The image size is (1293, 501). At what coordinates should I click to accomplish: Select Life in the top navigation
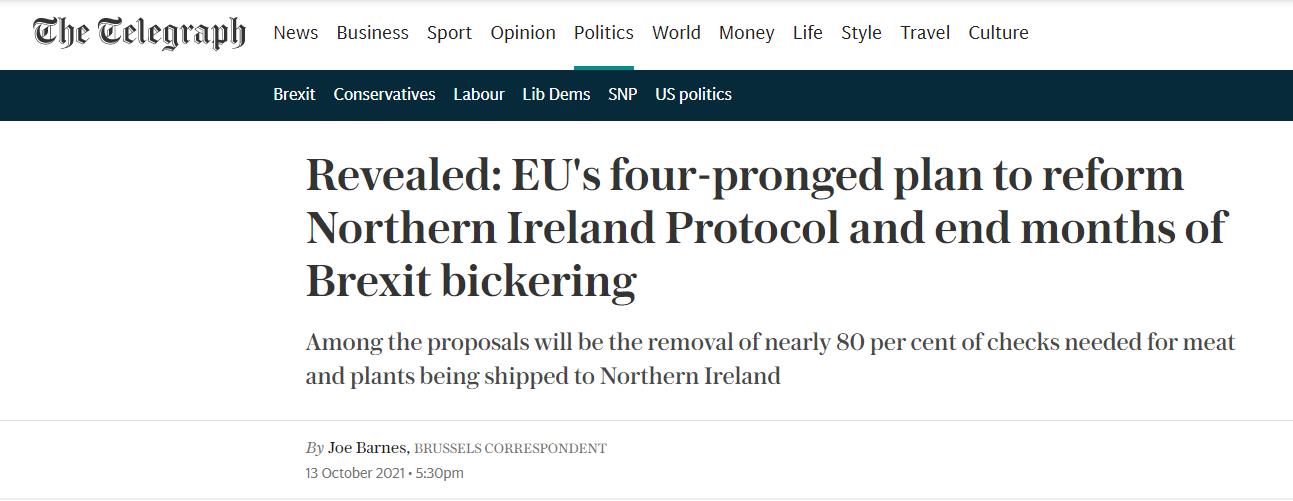click(807, 33)
